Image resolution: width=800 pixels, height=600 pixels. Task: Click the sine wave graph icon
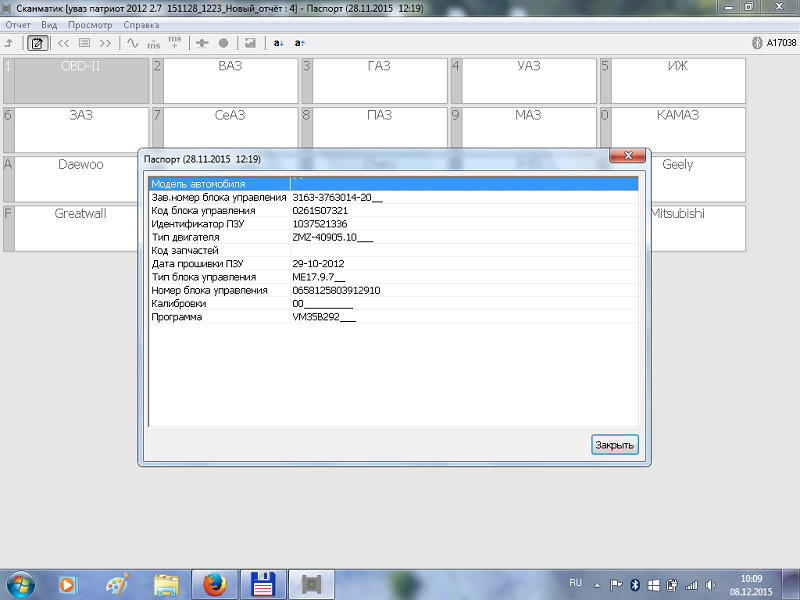(x=131, y=43)
